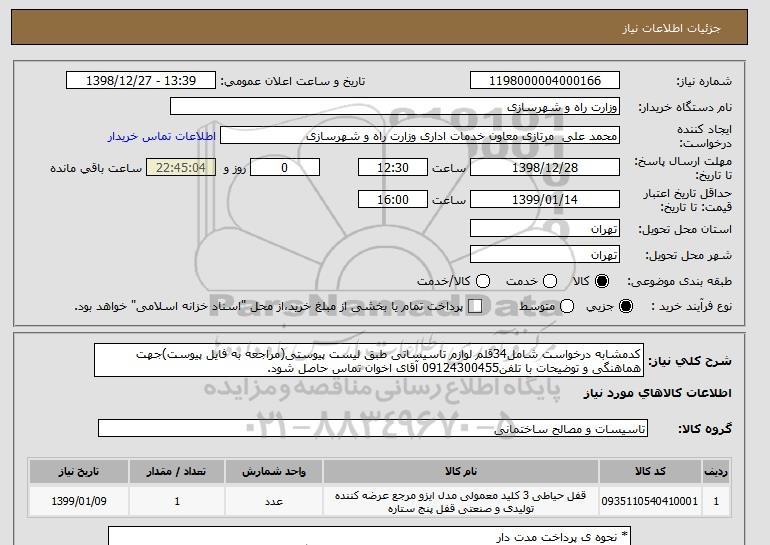The width and height of the screenshot is (770, 545).
Task: Click the buyer organization name field
Action: pos(395,107)
